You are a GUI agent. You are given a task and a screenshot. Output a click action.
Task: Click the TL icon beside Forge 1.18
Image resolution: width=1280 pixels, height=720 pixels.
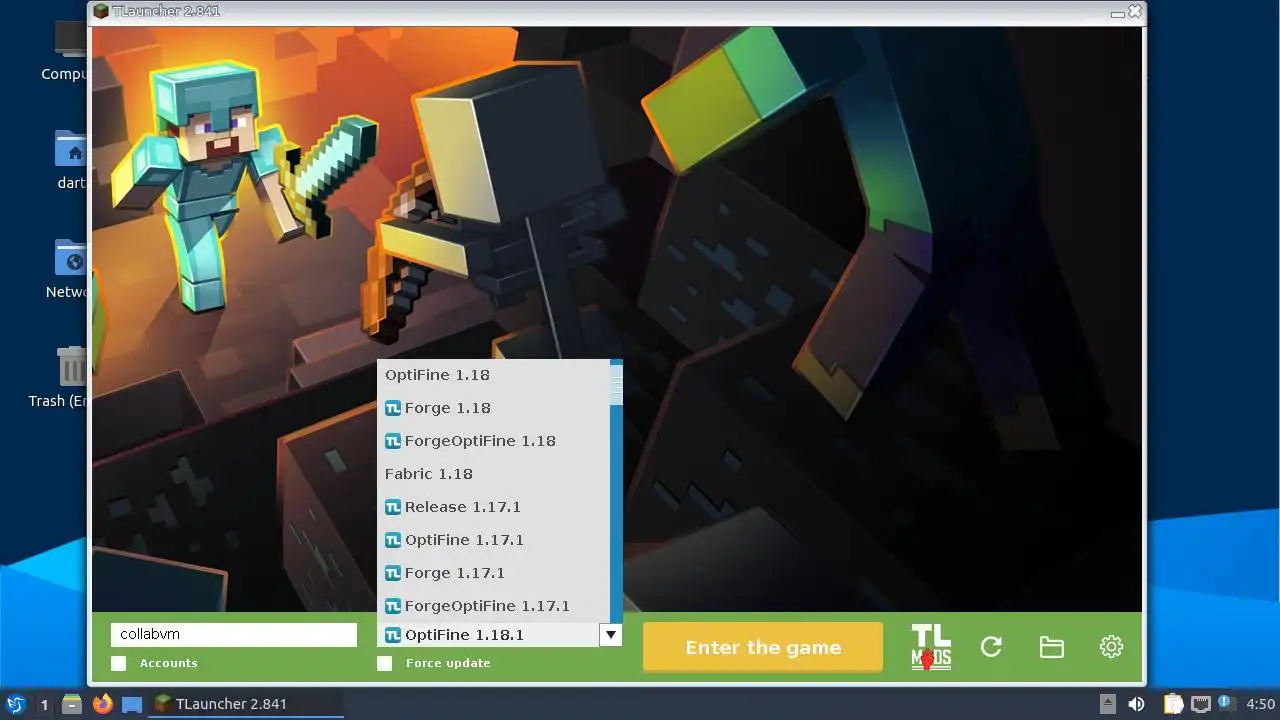click(x=393, y=408)
